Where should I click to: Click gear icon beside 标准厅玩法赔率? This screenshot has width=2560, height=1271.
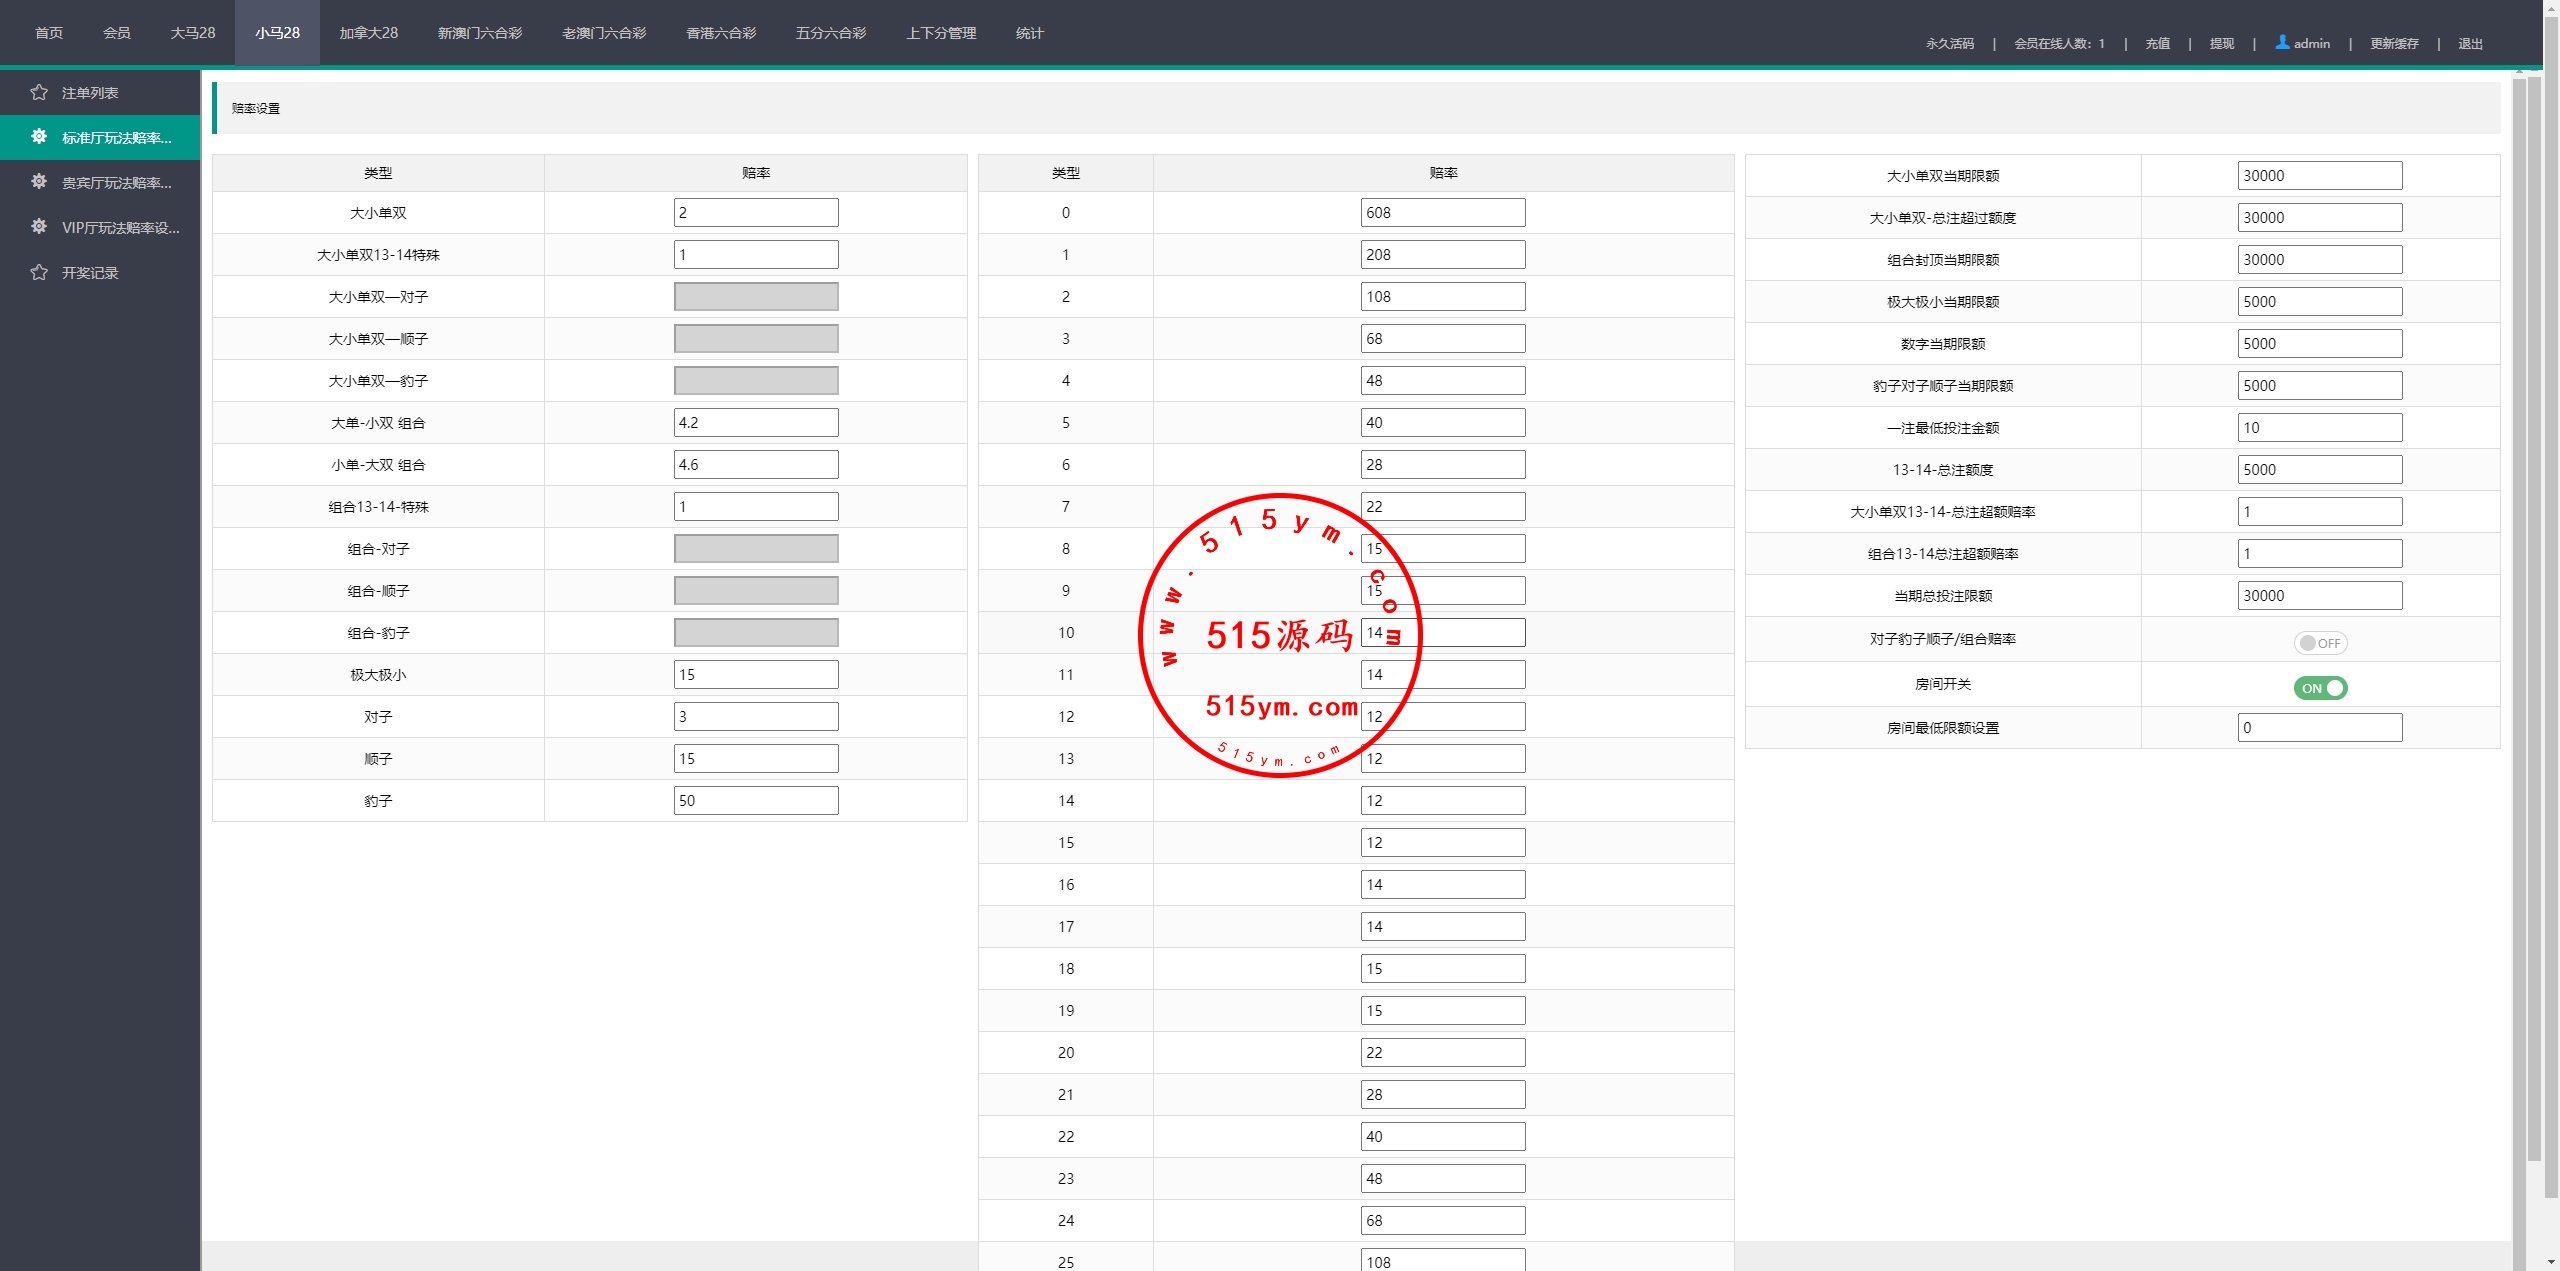click(39, 136)
